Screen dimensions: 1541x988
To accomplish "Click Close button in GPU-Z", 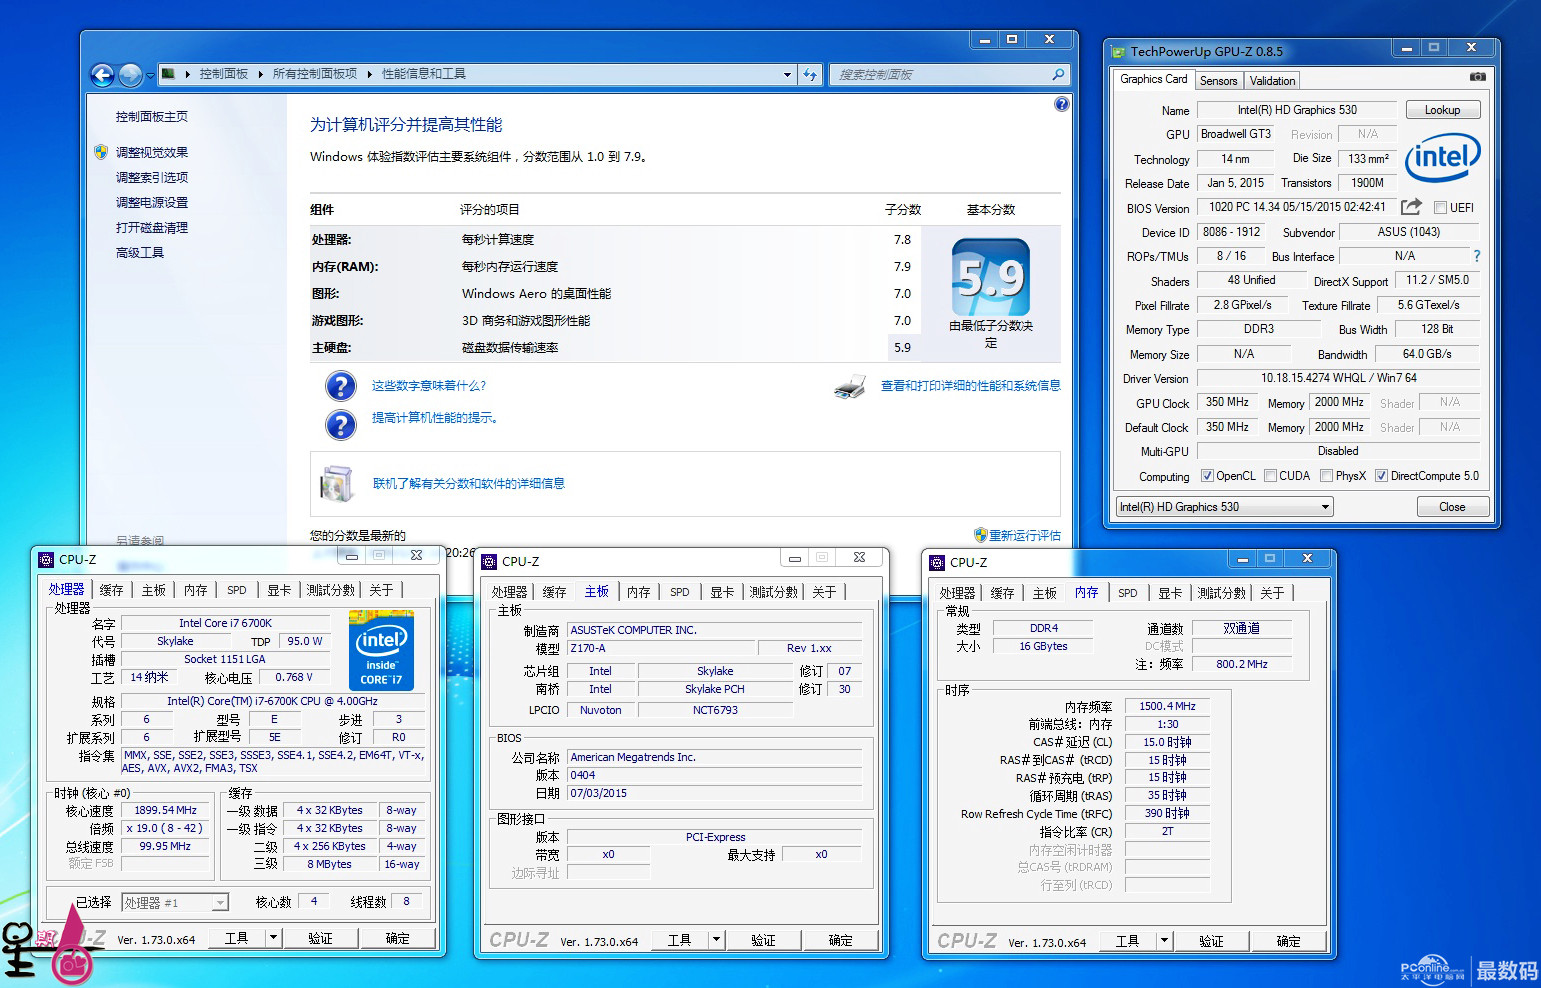I will point(1452,507).
